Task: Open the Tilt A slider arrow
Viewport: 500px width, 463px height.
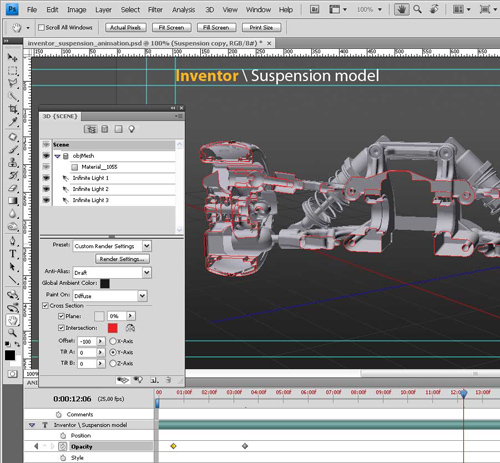Action: pyautogui.click(x=100, y=352)
